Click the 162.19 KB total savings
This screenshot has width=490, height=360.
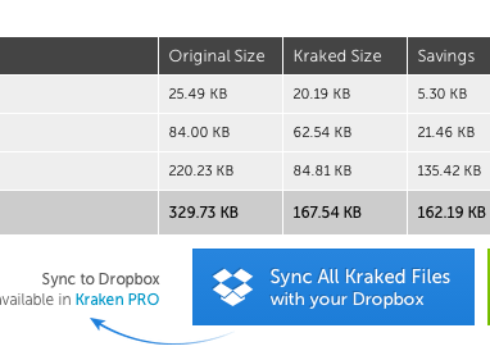(449, 212)
